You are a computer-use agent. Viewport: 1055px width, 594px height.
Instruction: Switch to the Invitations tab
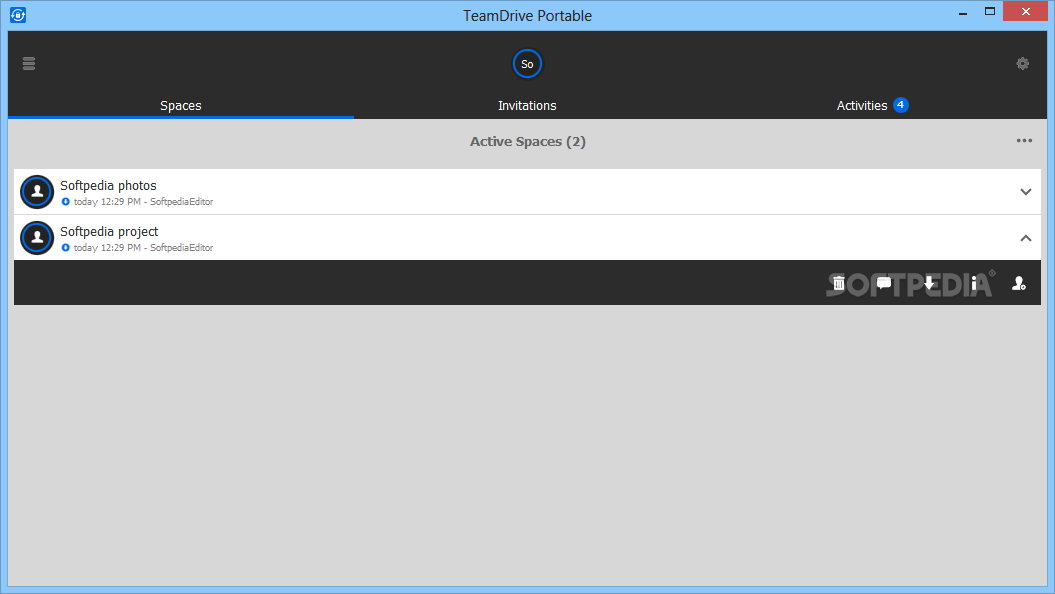pos(527,106)
